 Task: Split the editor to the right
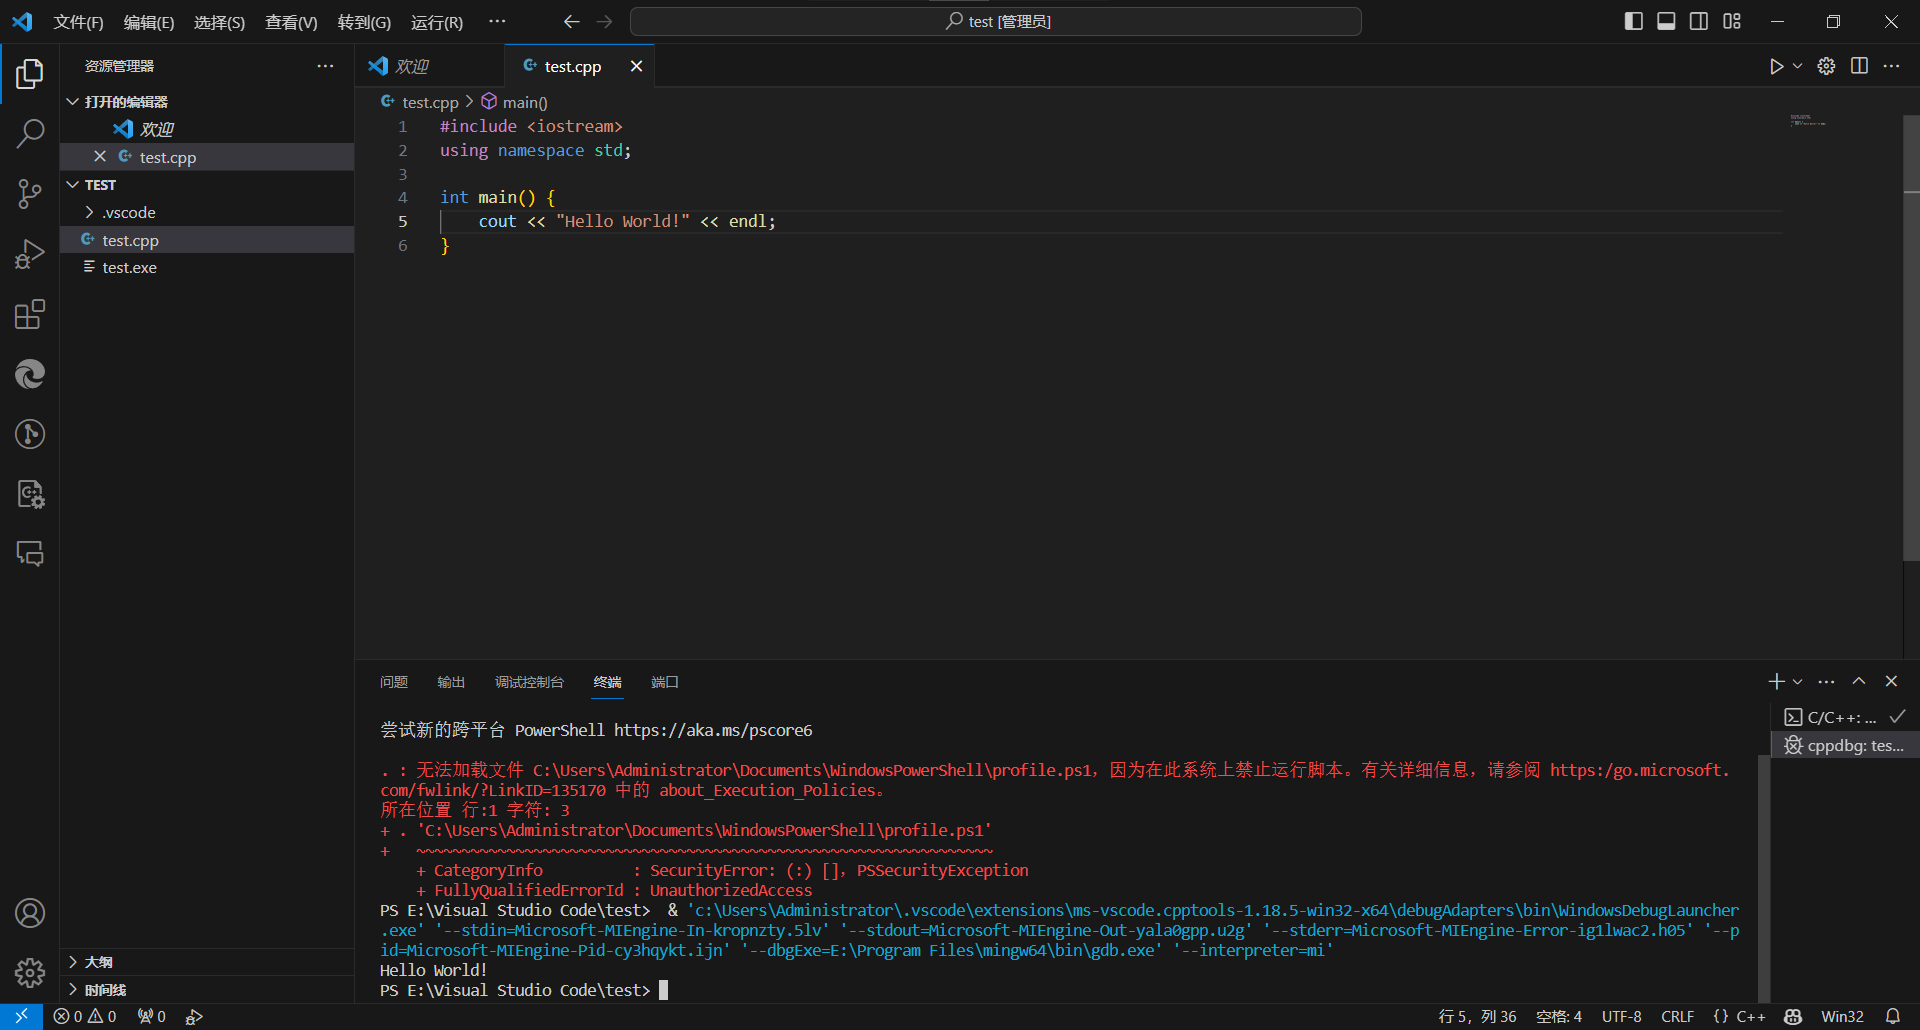click(1859, 66)
